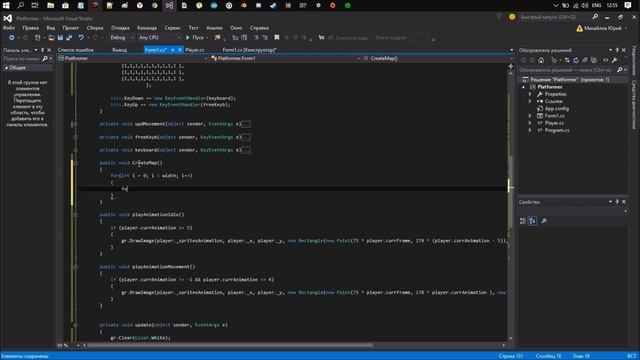The height and width of the screenshot is (360, 640).
Task: Open the Вид menu
Action: (x=51, y=28)
